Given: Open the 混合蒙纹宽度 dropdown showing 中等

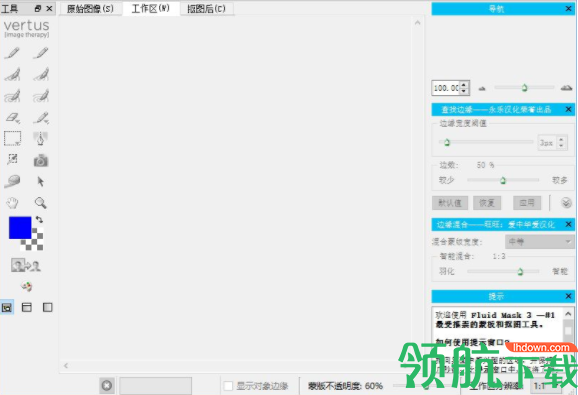Looking at the screenshot, I should (539, 242).
